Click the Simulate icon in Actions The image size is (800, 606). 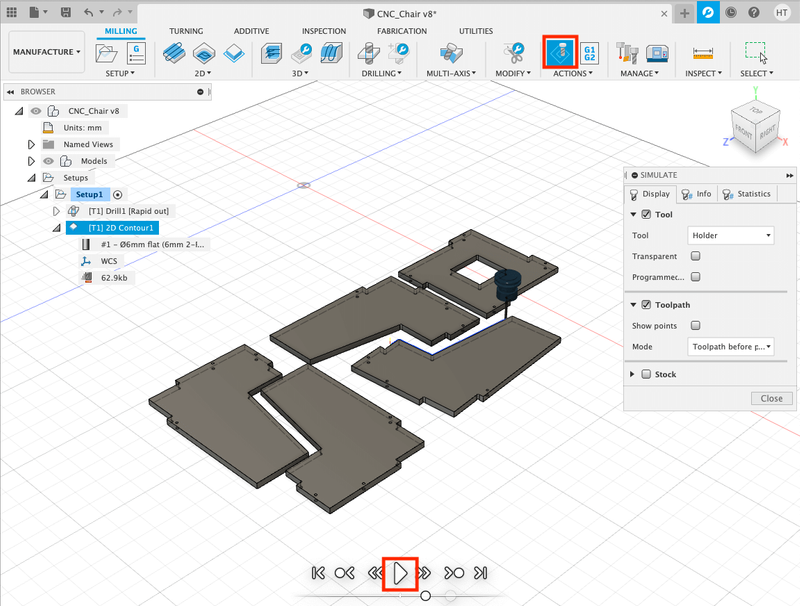[559, 53]
